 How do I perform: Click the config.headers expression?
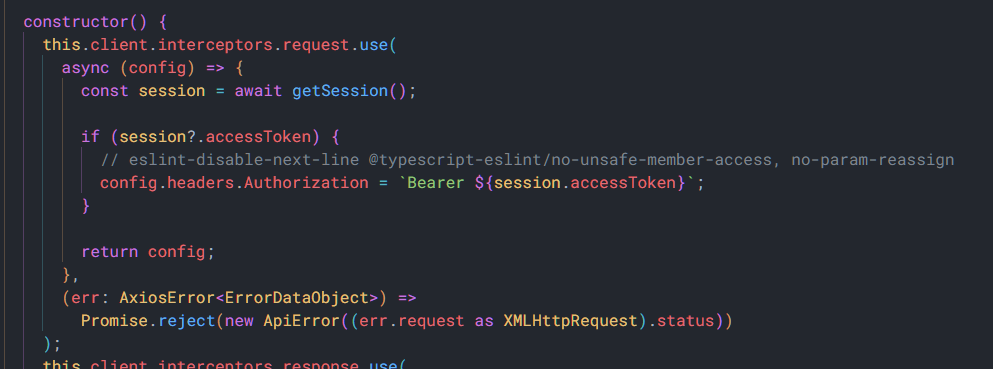(x=167, y=183)
